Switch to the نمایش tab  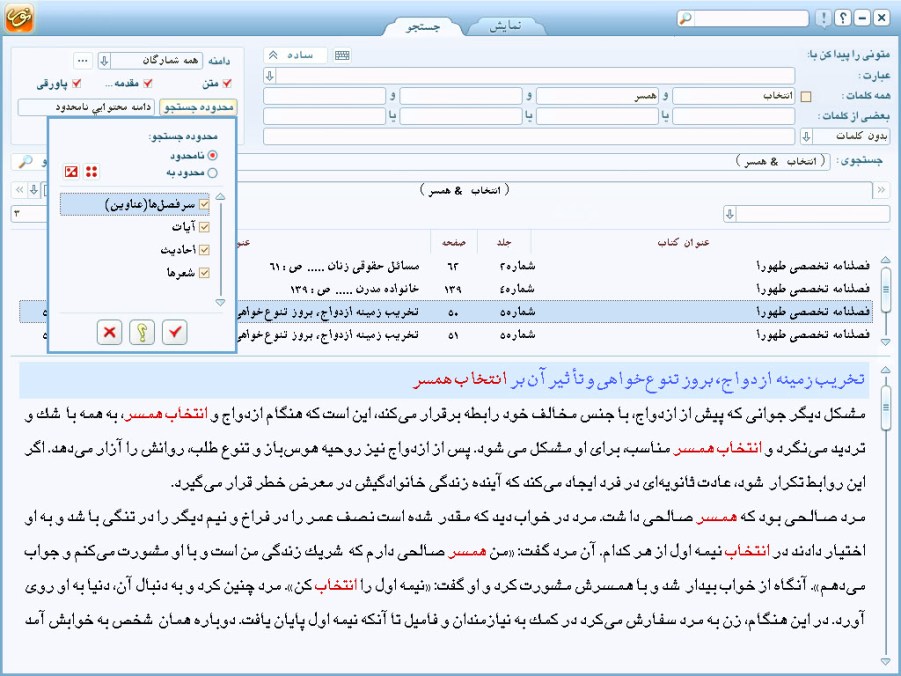pyautogui.click(x=506, y=27)
